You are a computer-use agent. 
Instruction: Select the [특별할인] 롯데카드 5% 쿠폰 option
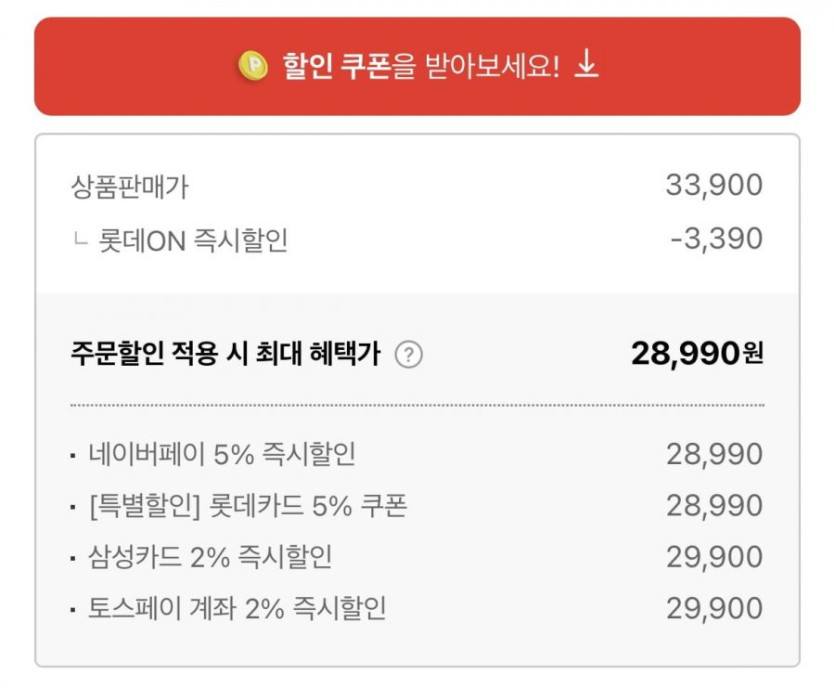[x=247, y=506]
